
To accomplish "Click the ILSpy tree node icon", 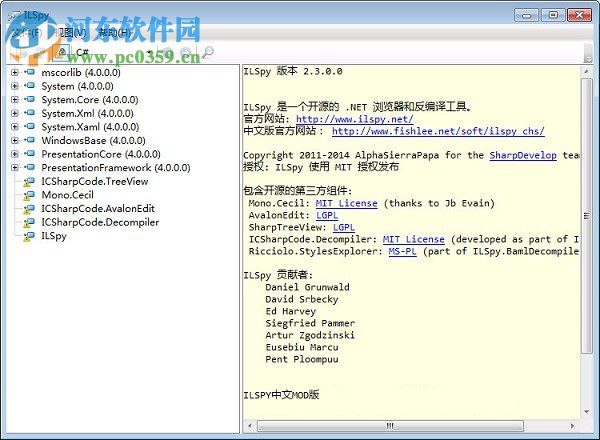I will 29,236.
